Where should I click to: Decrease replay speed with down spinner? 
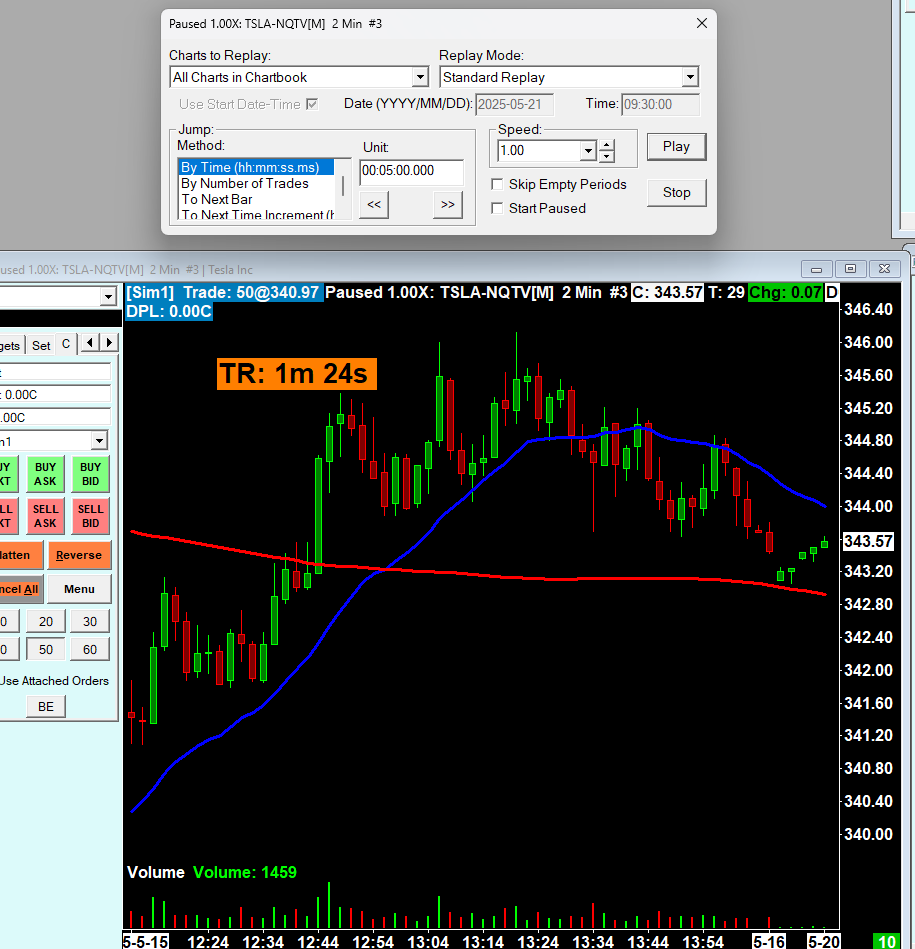607,157
